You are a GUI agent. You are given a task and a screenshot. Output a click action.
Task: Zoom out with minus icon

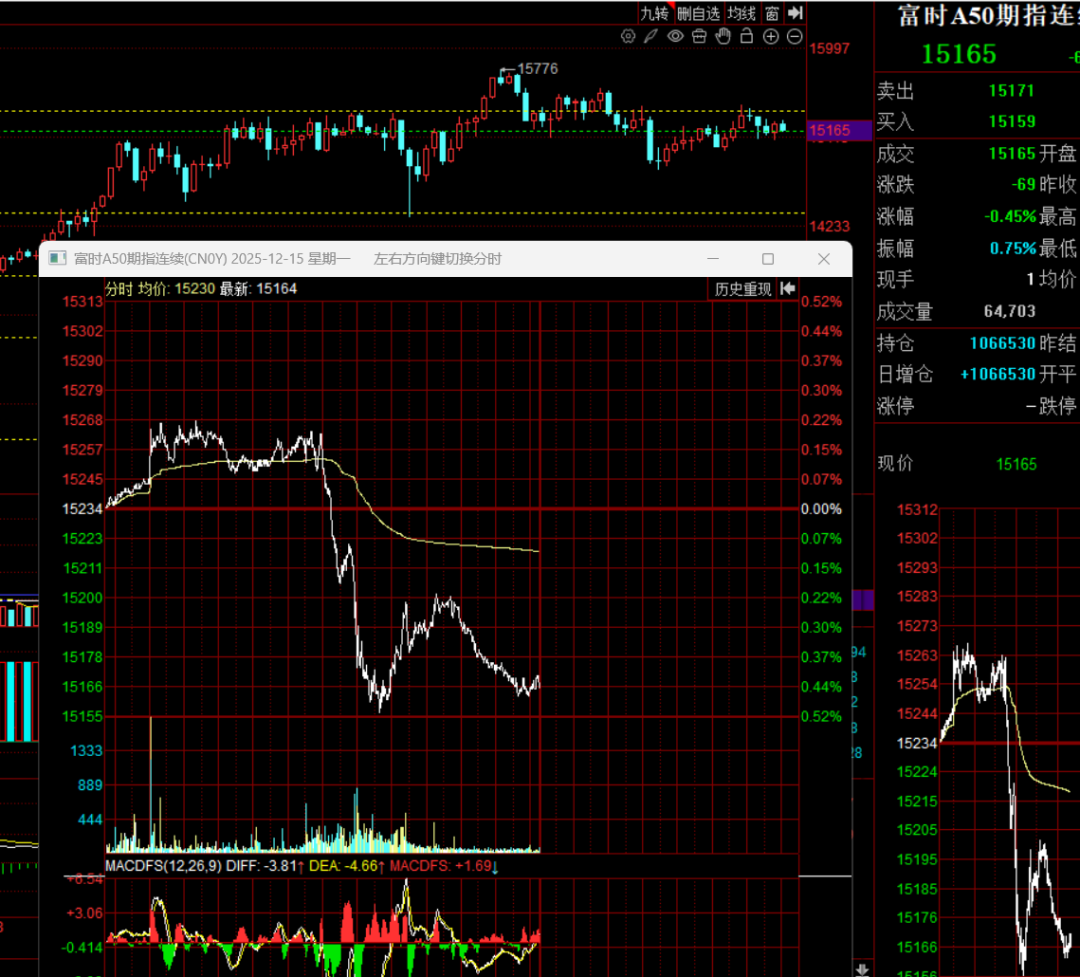pyautogui.click(x=795, y=37)
